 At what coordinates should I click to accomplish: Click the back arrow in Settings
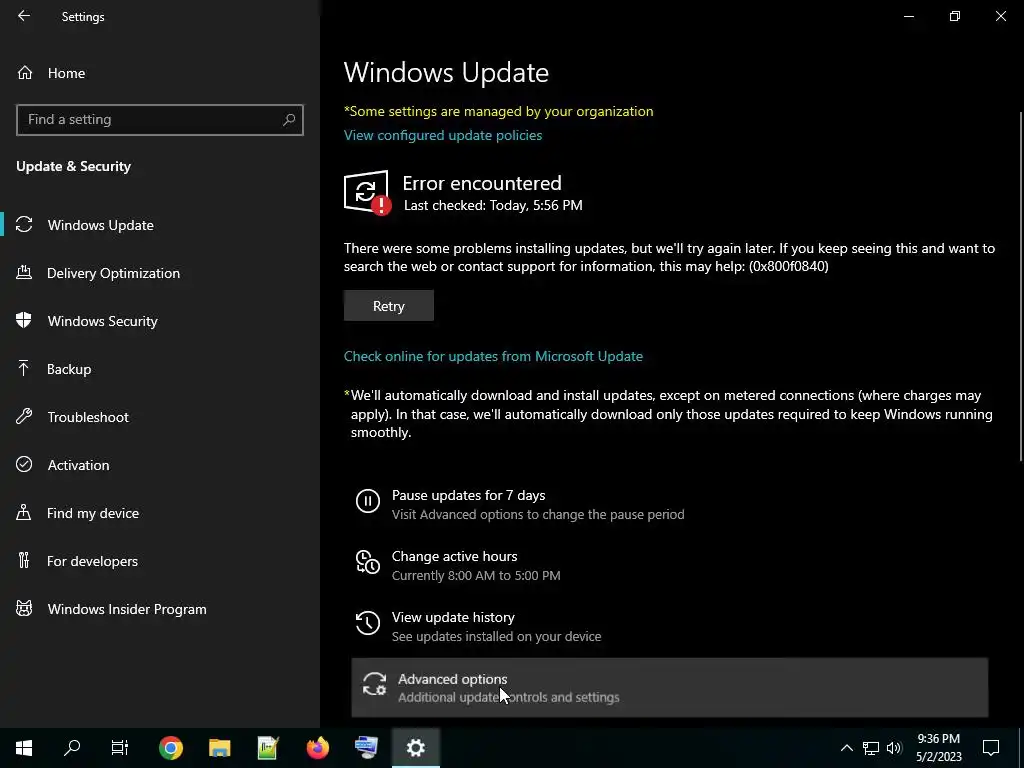(24, 16)
